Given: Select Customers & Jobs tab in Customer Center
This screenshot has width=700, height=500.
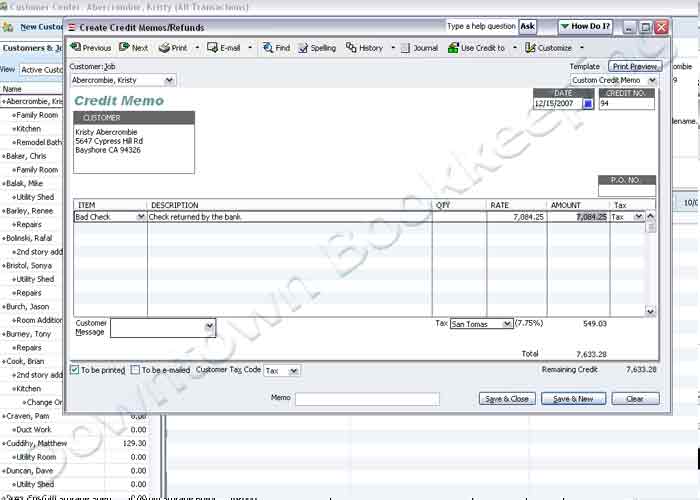Looking at the screenshot, I should point(31,48).
